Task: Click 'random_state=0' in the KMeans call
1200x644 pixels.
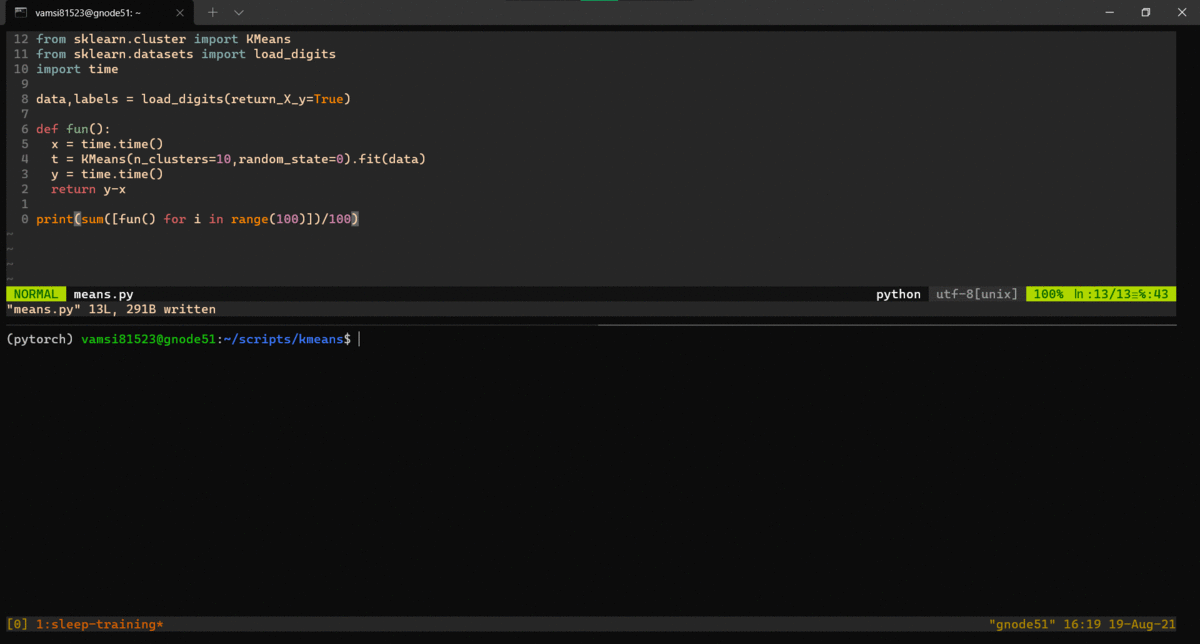Action: tap(291, 159)
